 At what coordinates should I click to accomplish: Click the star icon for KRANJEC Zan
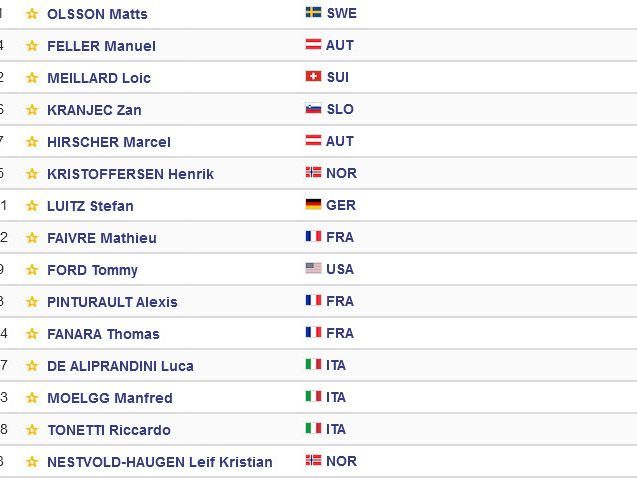pos(32,110)
